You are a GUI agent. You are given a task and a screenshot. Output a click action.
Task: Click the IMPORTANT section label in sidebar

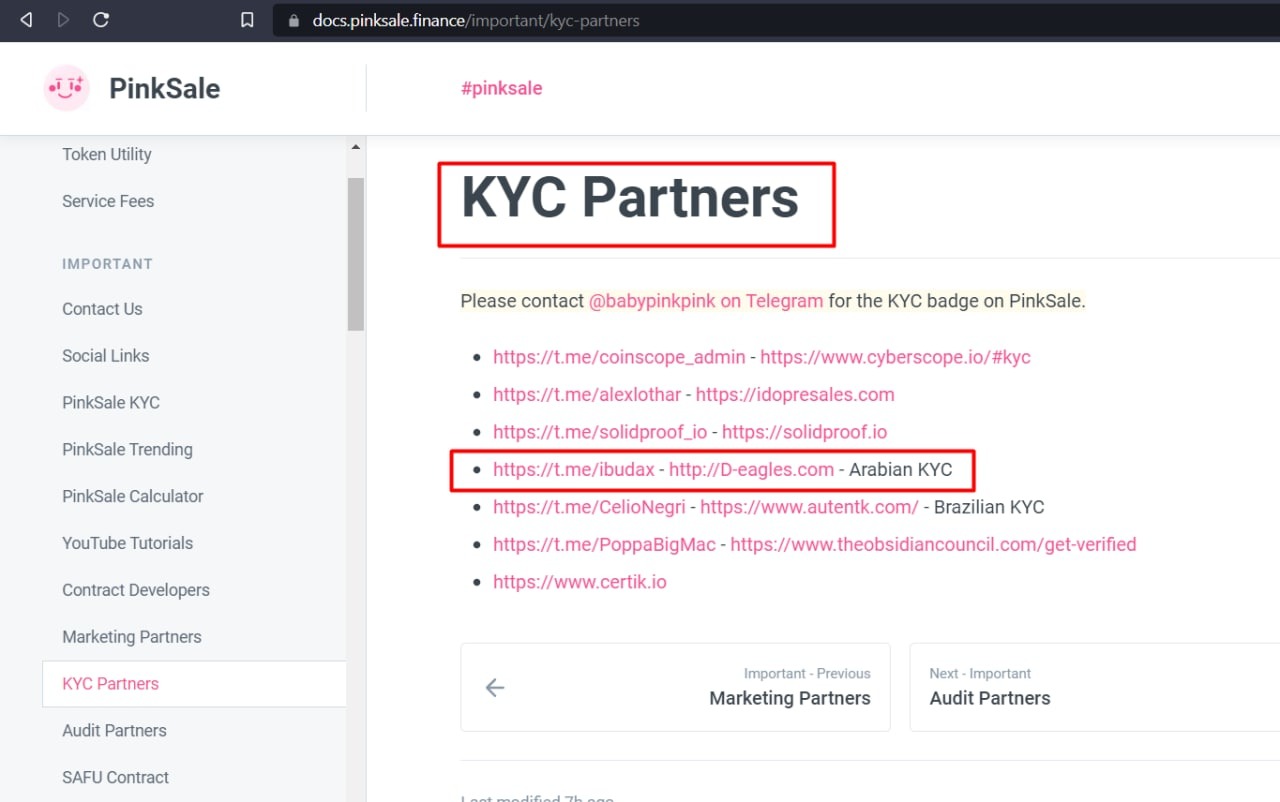[107, 264]
